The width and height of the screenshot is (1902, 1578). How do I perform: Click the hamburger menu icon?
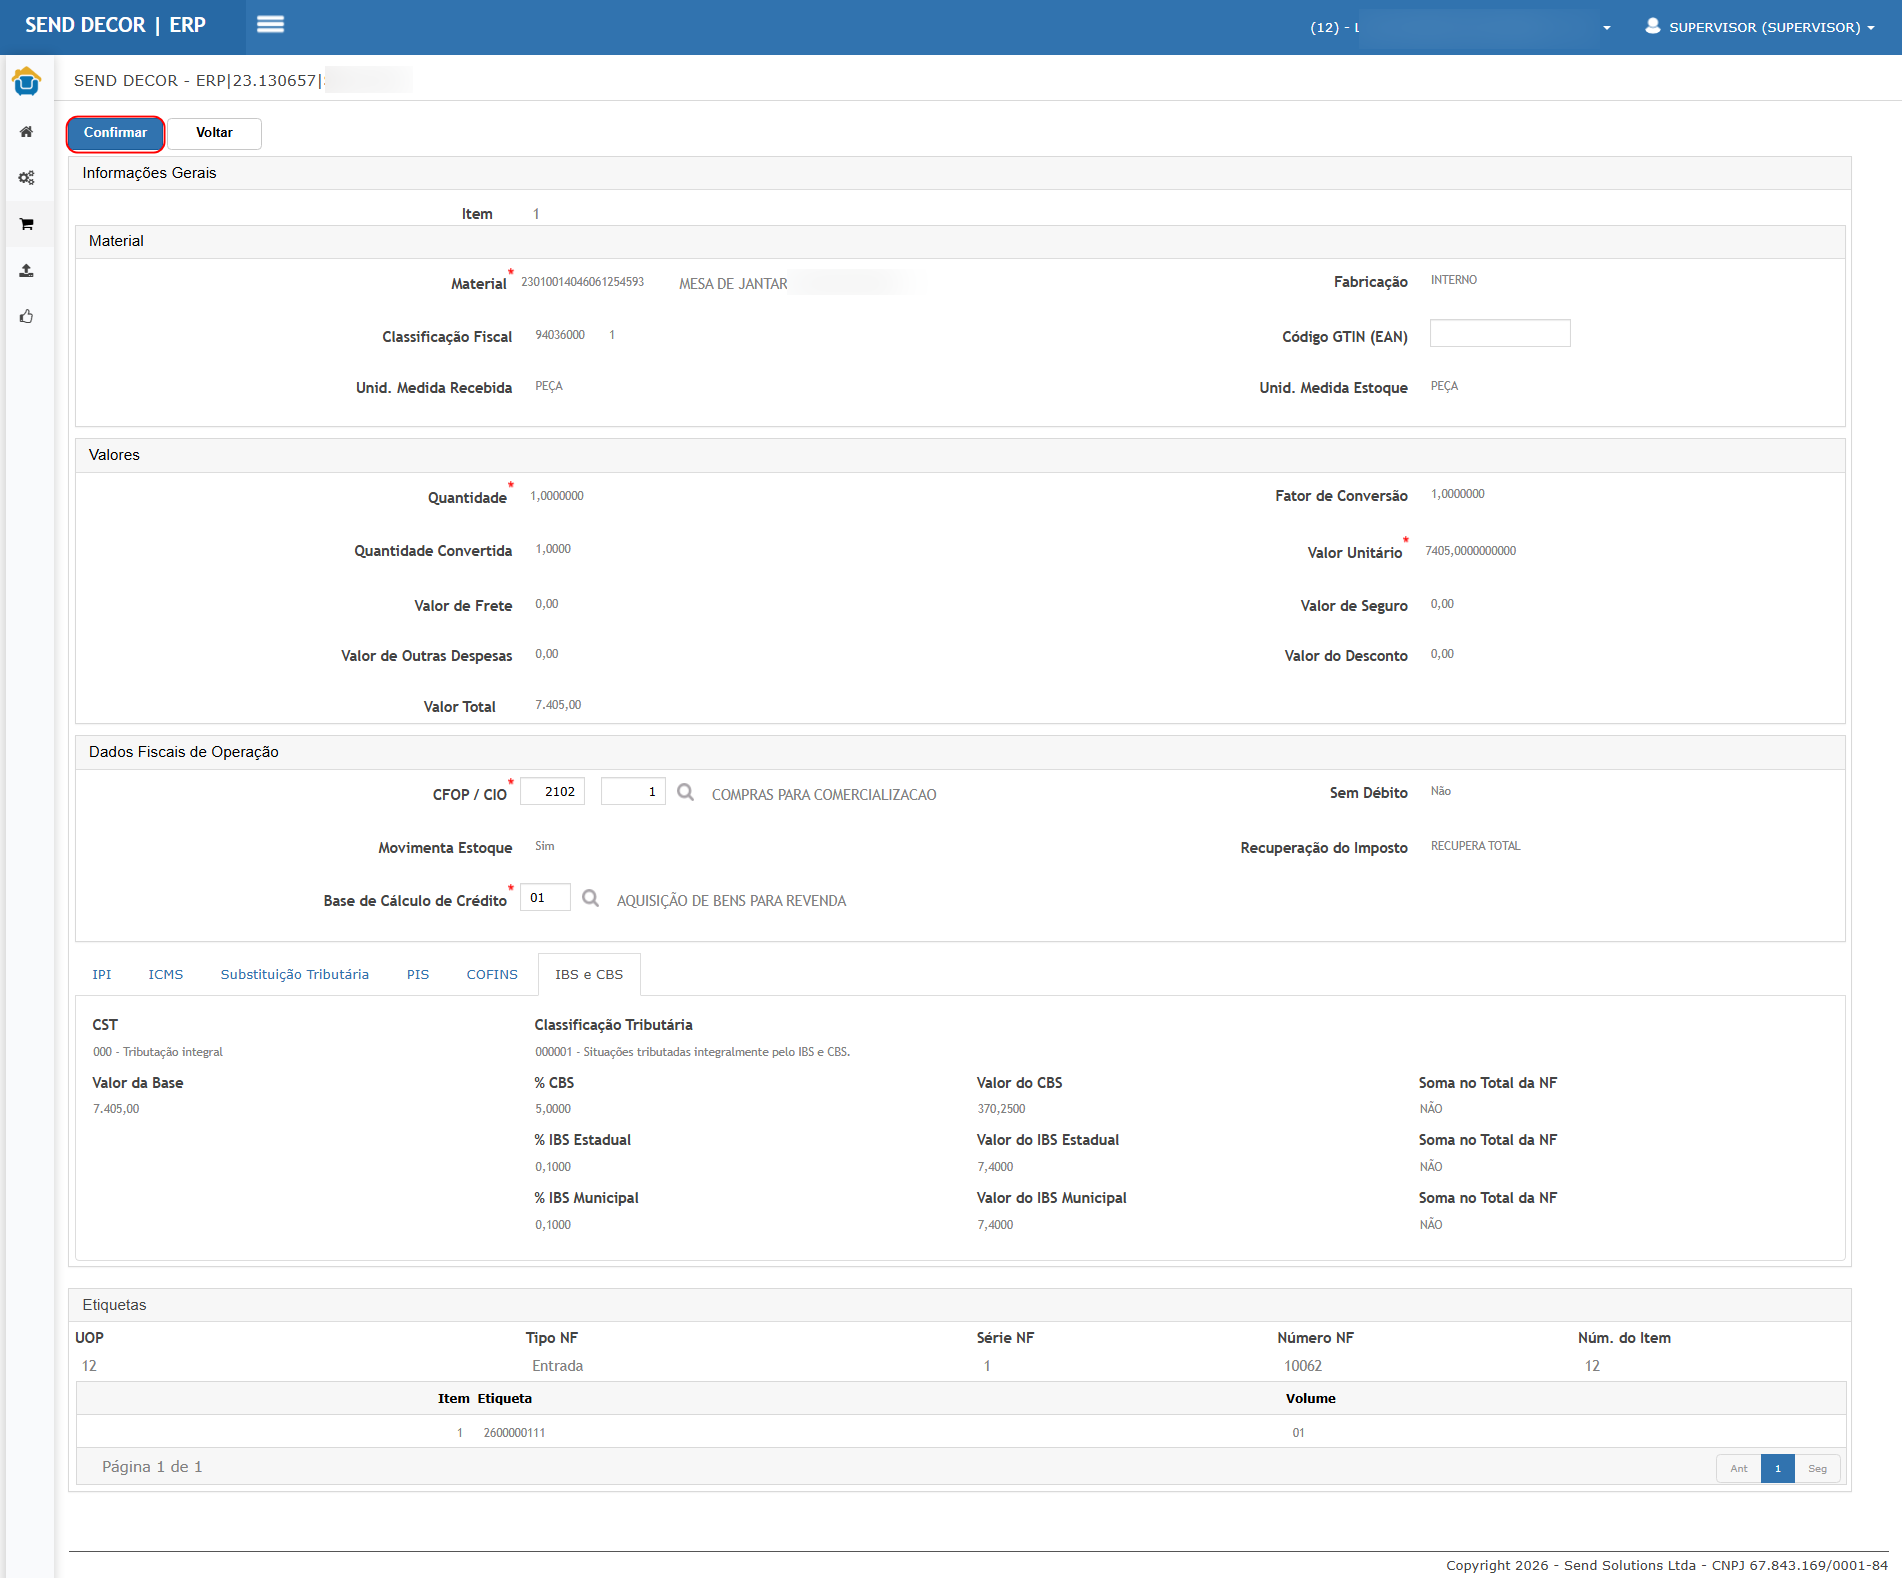[x=270, y=25]
